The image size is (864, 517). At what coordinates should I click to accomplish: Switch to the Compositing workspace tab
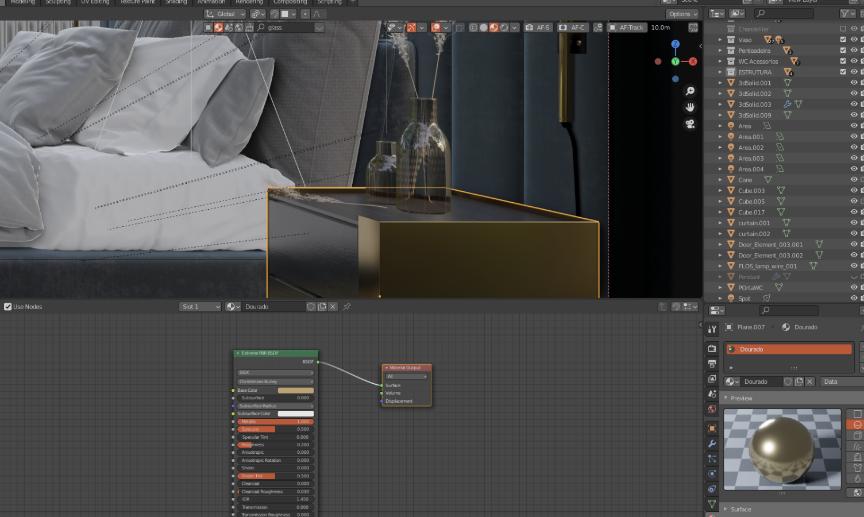[290, 2]
